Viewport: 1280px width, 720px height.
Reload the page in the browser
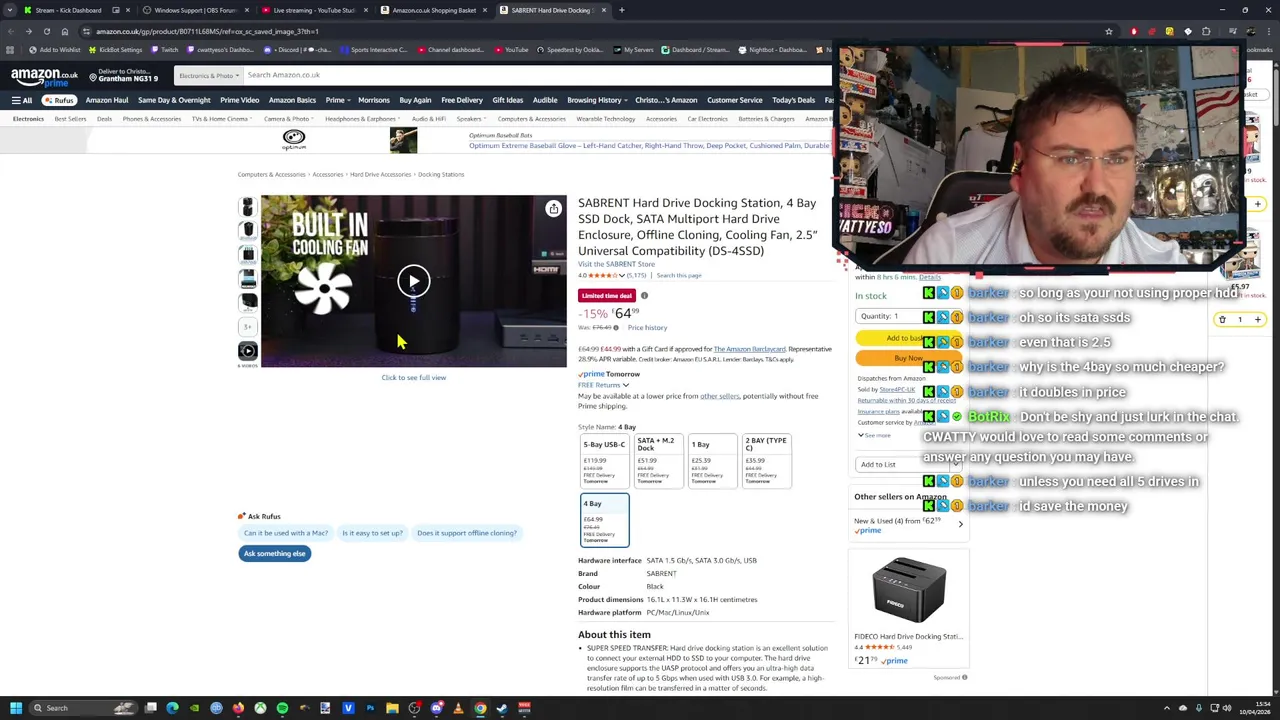point(46,31)
